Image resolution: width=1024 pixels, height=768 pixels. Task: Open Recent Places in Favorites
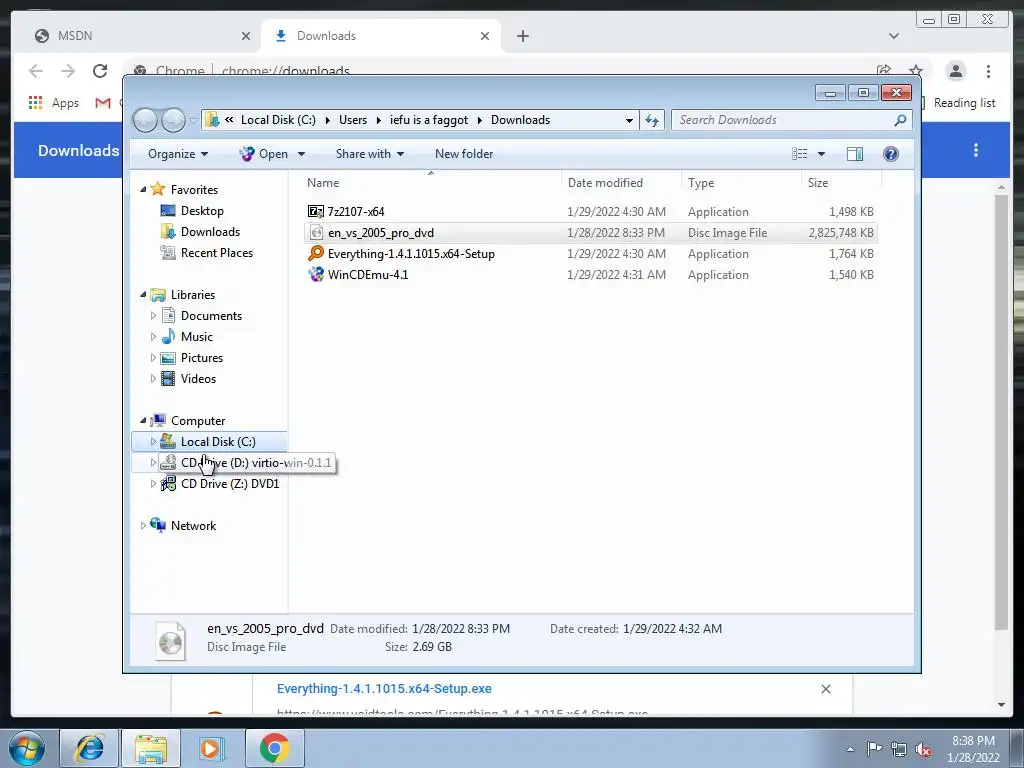coord(217,253)
